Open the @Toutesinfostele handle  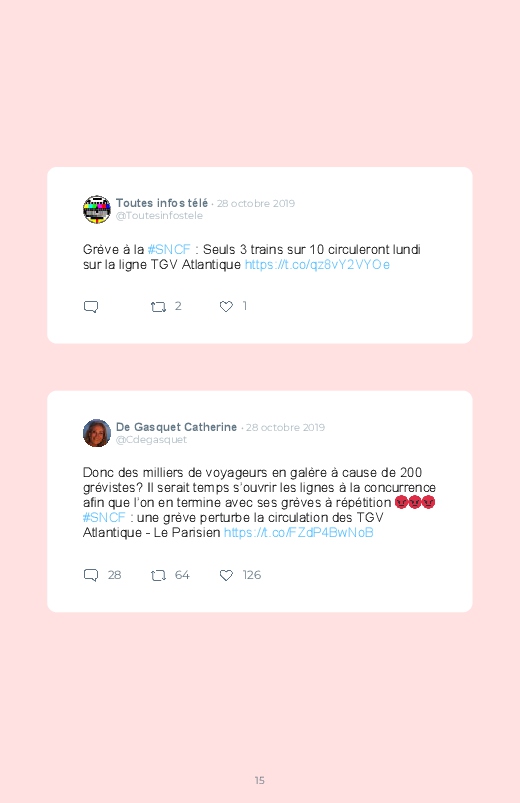(x=159, y=216)
